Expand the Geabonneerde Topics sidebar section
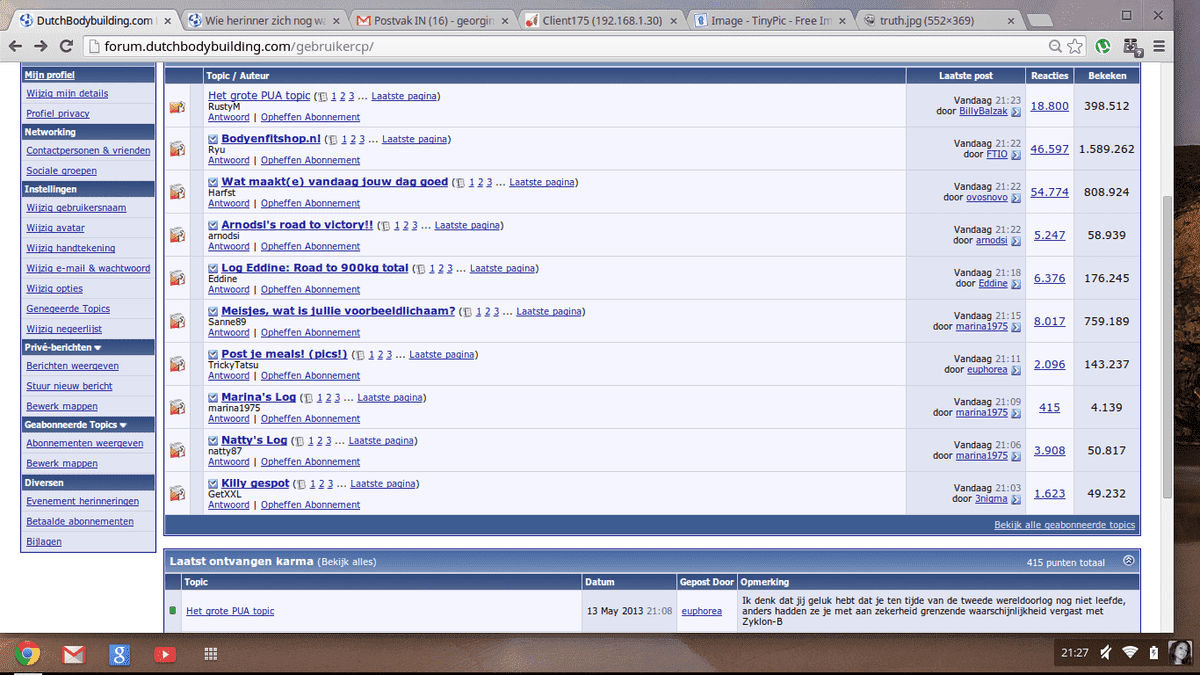The height and width of the screenshot is (675, 1200). pyautogui.click(x=121, y=424)
